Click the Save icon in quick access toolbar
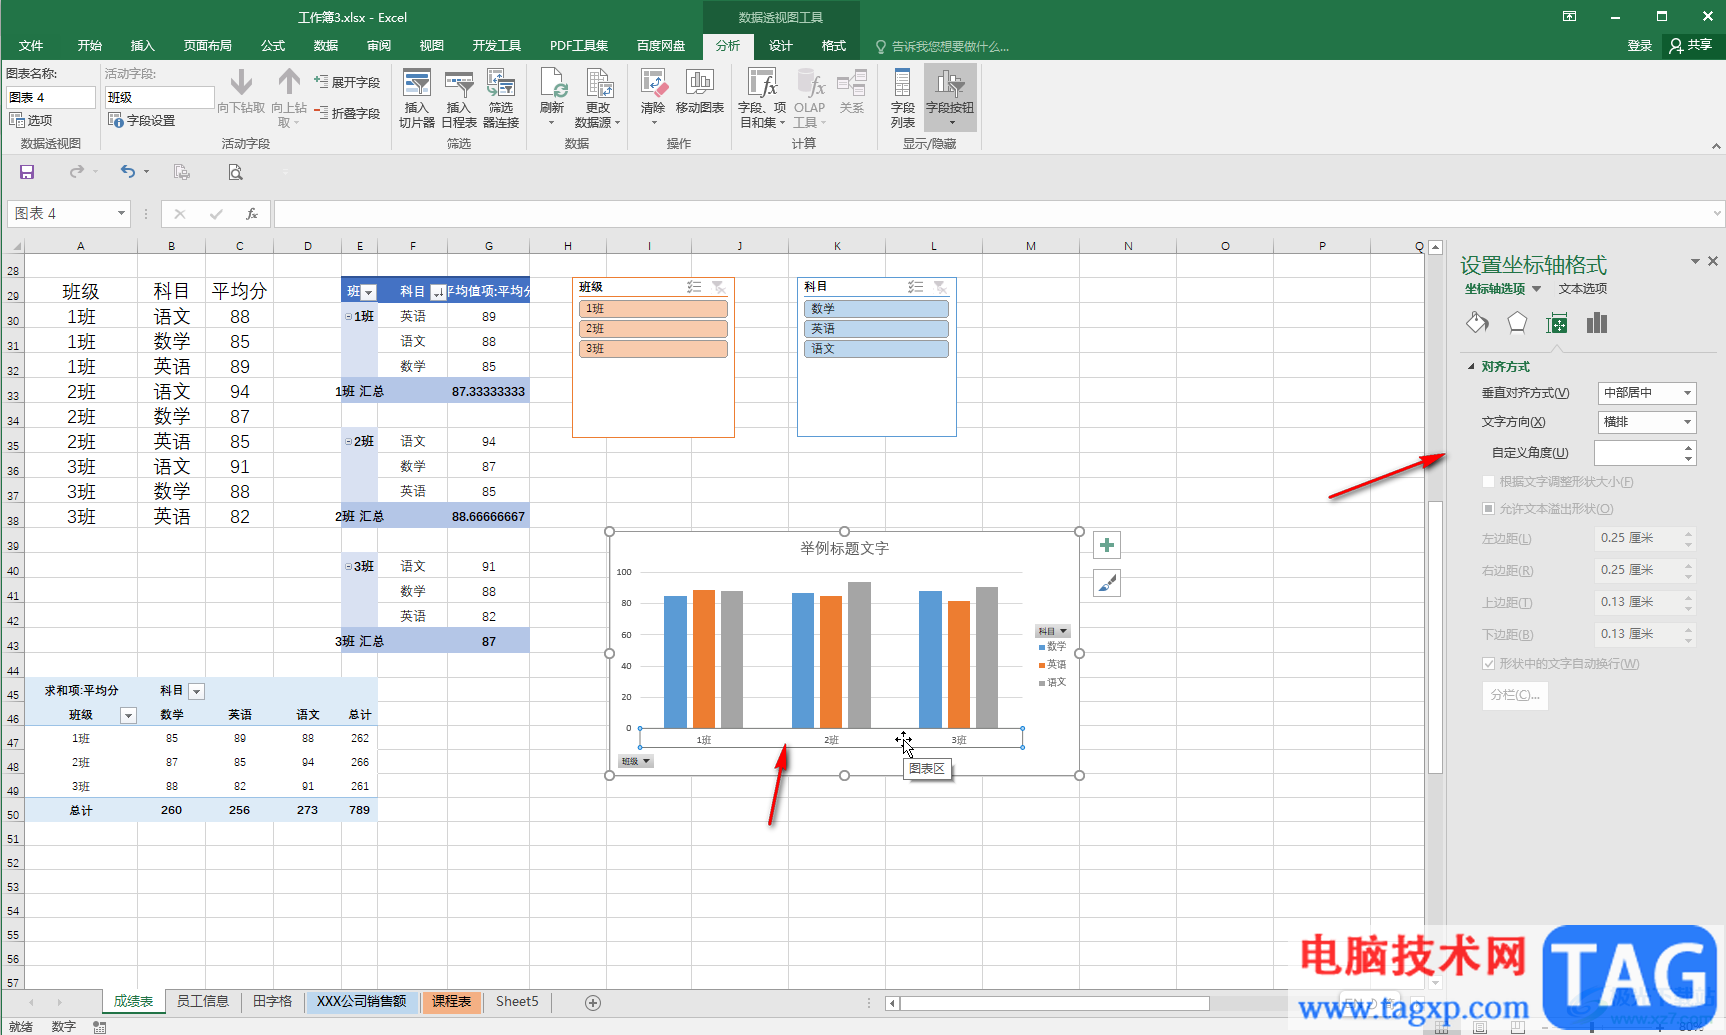The image size is (1726, 1035). pyautogui.click(x=27, y=172)
